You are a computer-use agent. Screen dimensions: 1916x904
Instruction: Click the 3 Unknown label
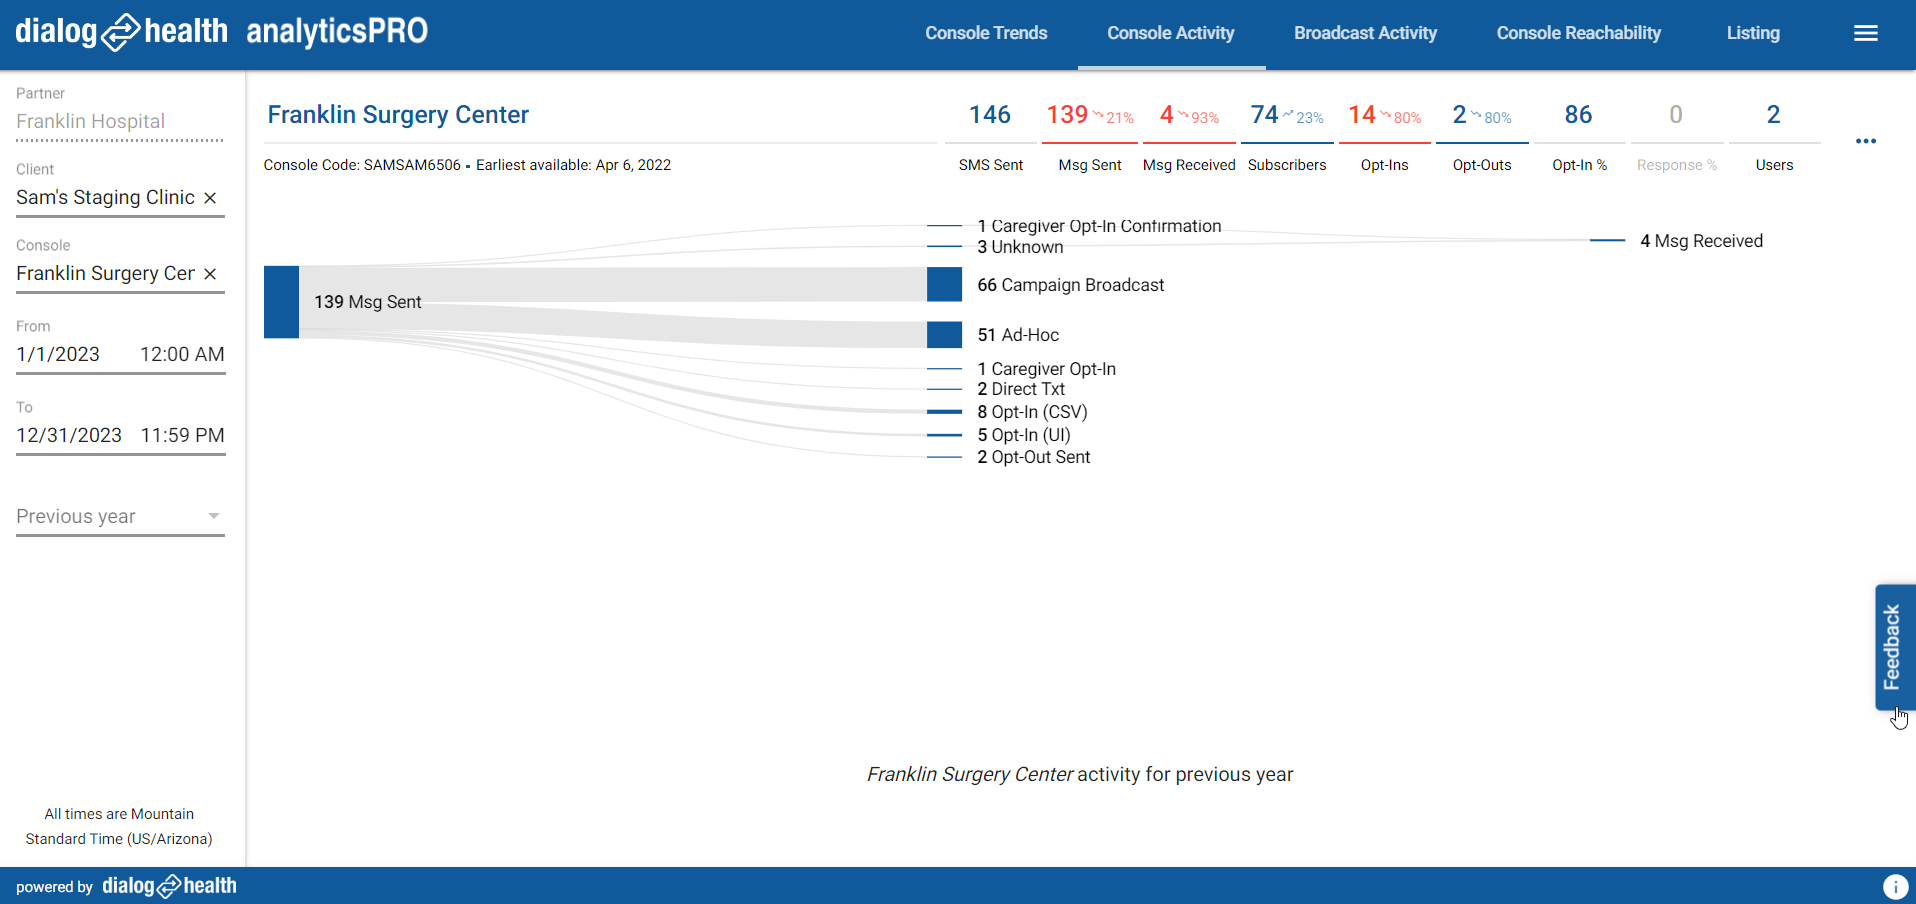click(x=1020, y=247)
